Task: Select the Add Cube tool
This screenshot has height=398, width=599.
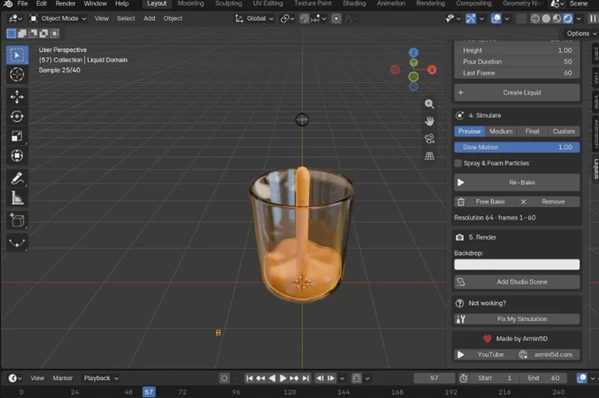Action: point(17,220)
